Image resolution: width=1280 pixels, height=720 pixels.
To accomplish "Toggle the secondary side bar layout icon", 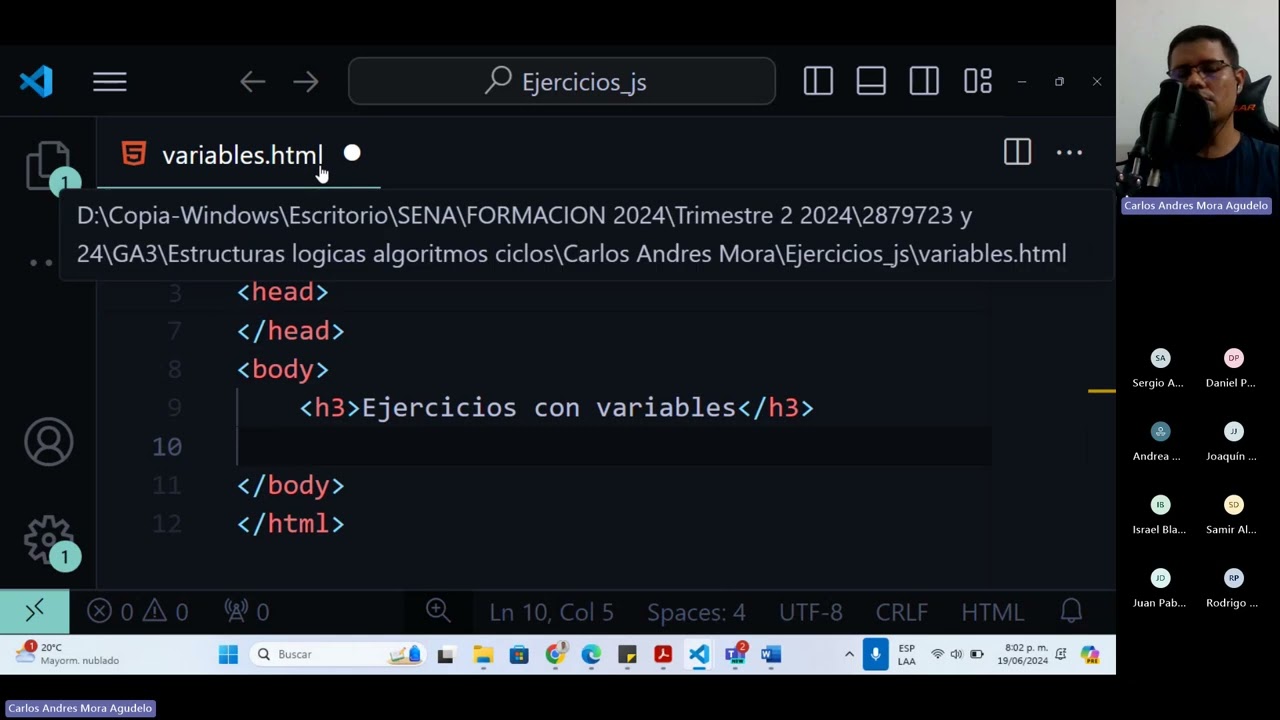I will (924, 82).
